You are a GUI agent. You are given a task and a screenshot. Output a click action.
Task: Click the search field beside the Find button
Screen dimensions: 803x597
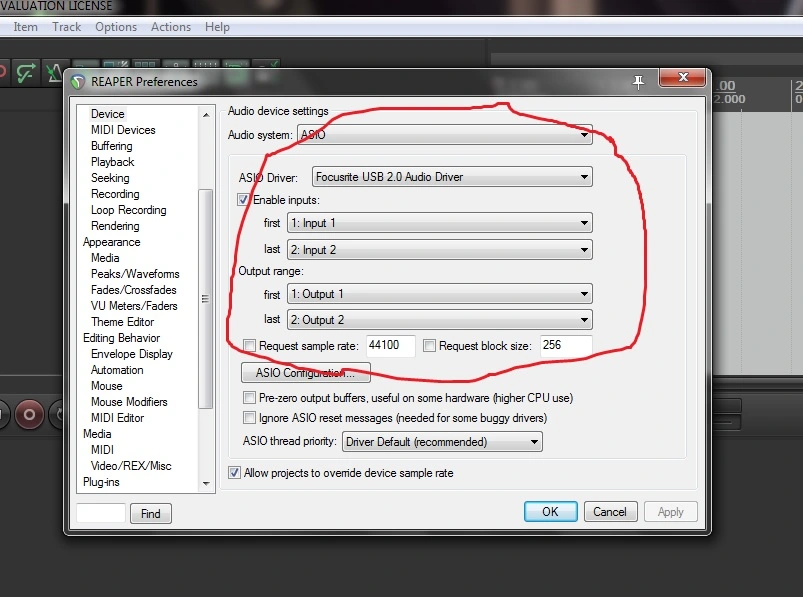(x=101, y=513)
